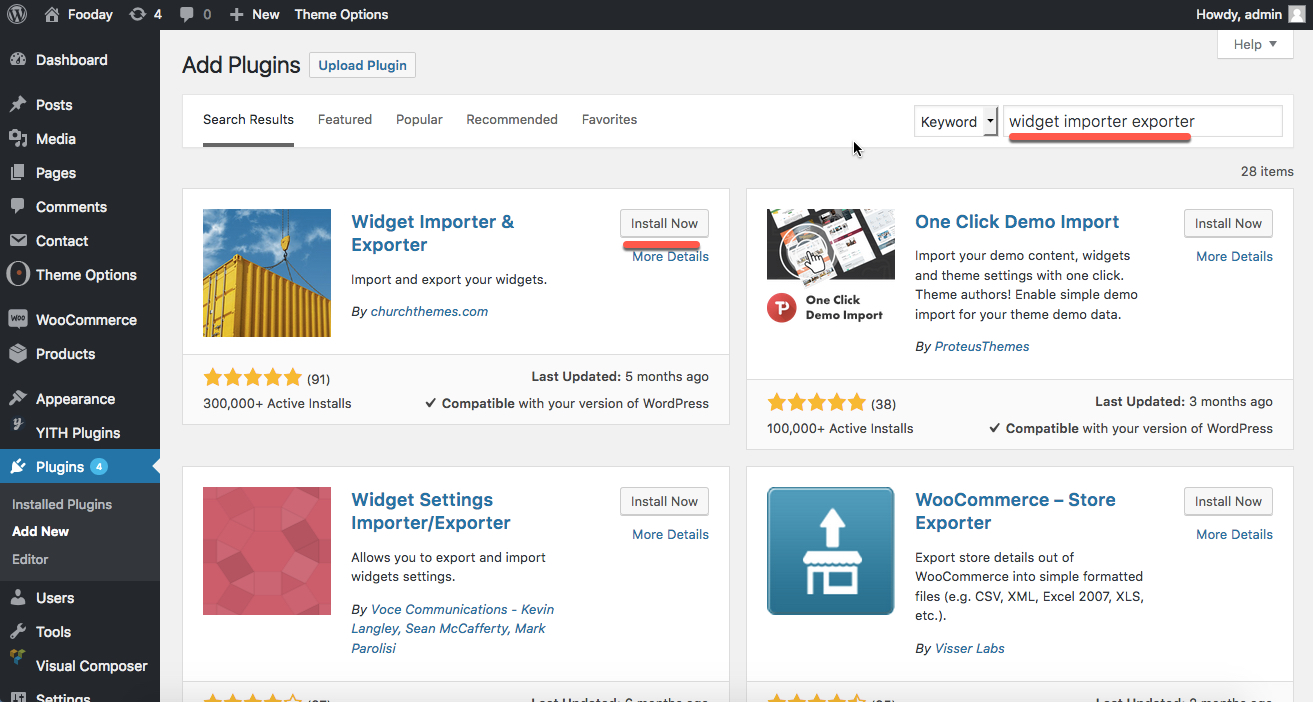1313x702 pixels.
Task: View More Details for Widget Importer & Exporter
Action: point(670,257)
